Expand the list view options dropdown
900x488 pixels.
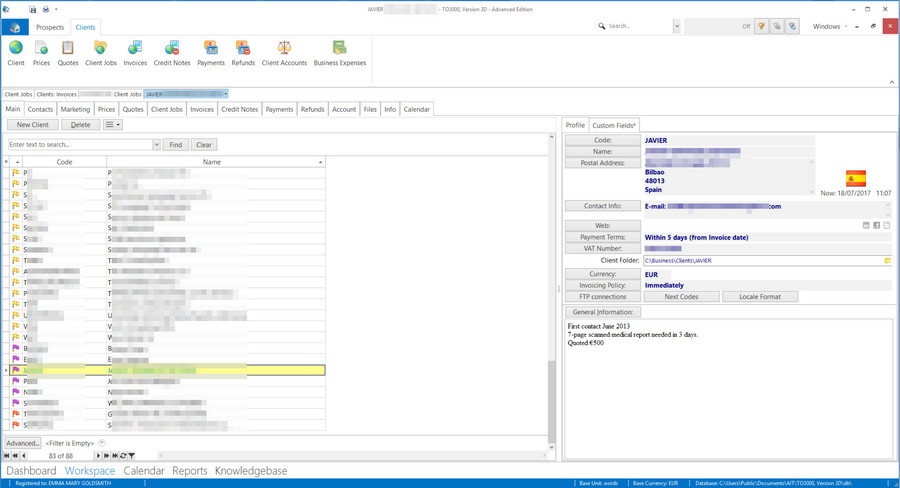coord(113,125)
